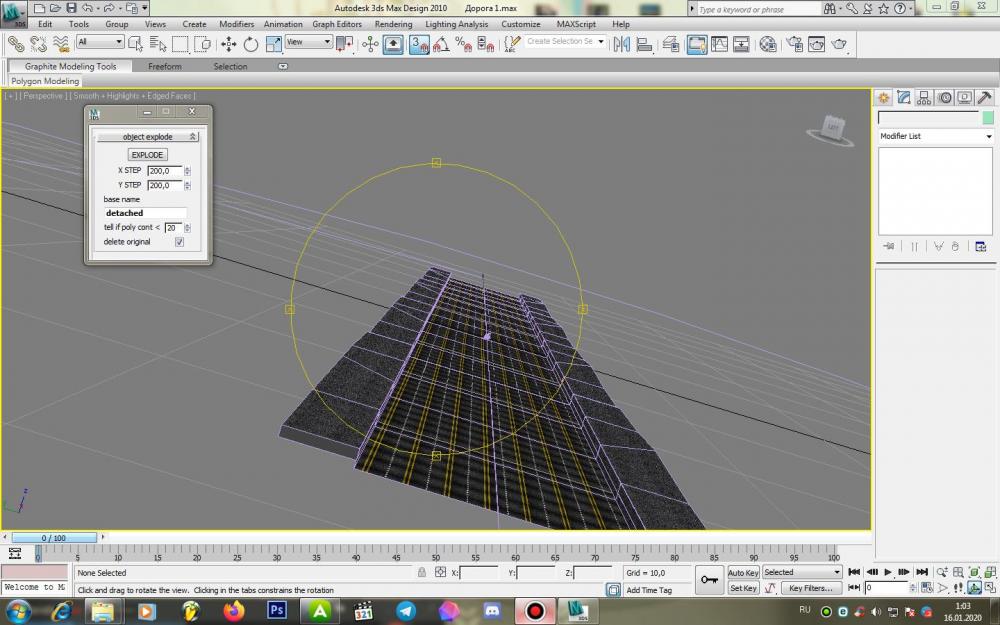
Task: Toggle Keyboard Shortcut Override button
Action: coord(393,43)
